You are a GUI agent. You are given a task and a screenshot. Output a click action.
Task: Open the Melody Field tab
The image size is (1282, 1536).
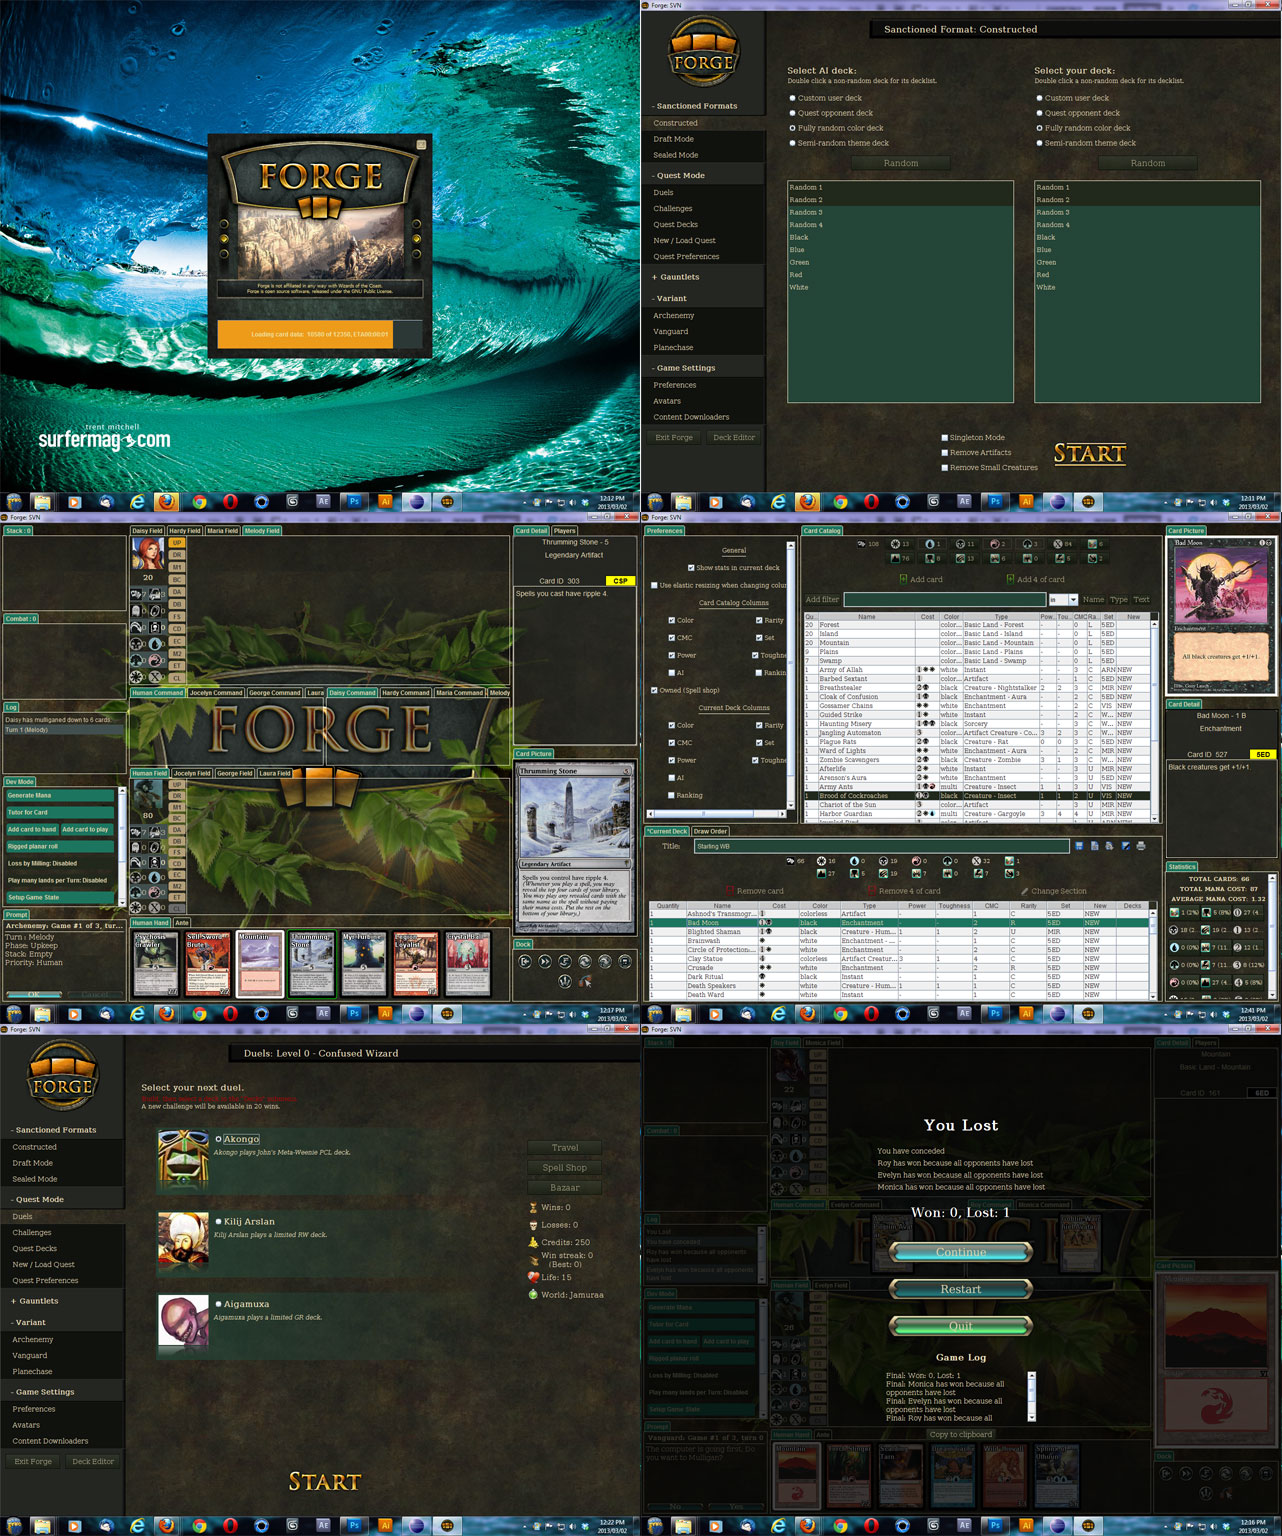pyautogui.click(x=262, y=531)
